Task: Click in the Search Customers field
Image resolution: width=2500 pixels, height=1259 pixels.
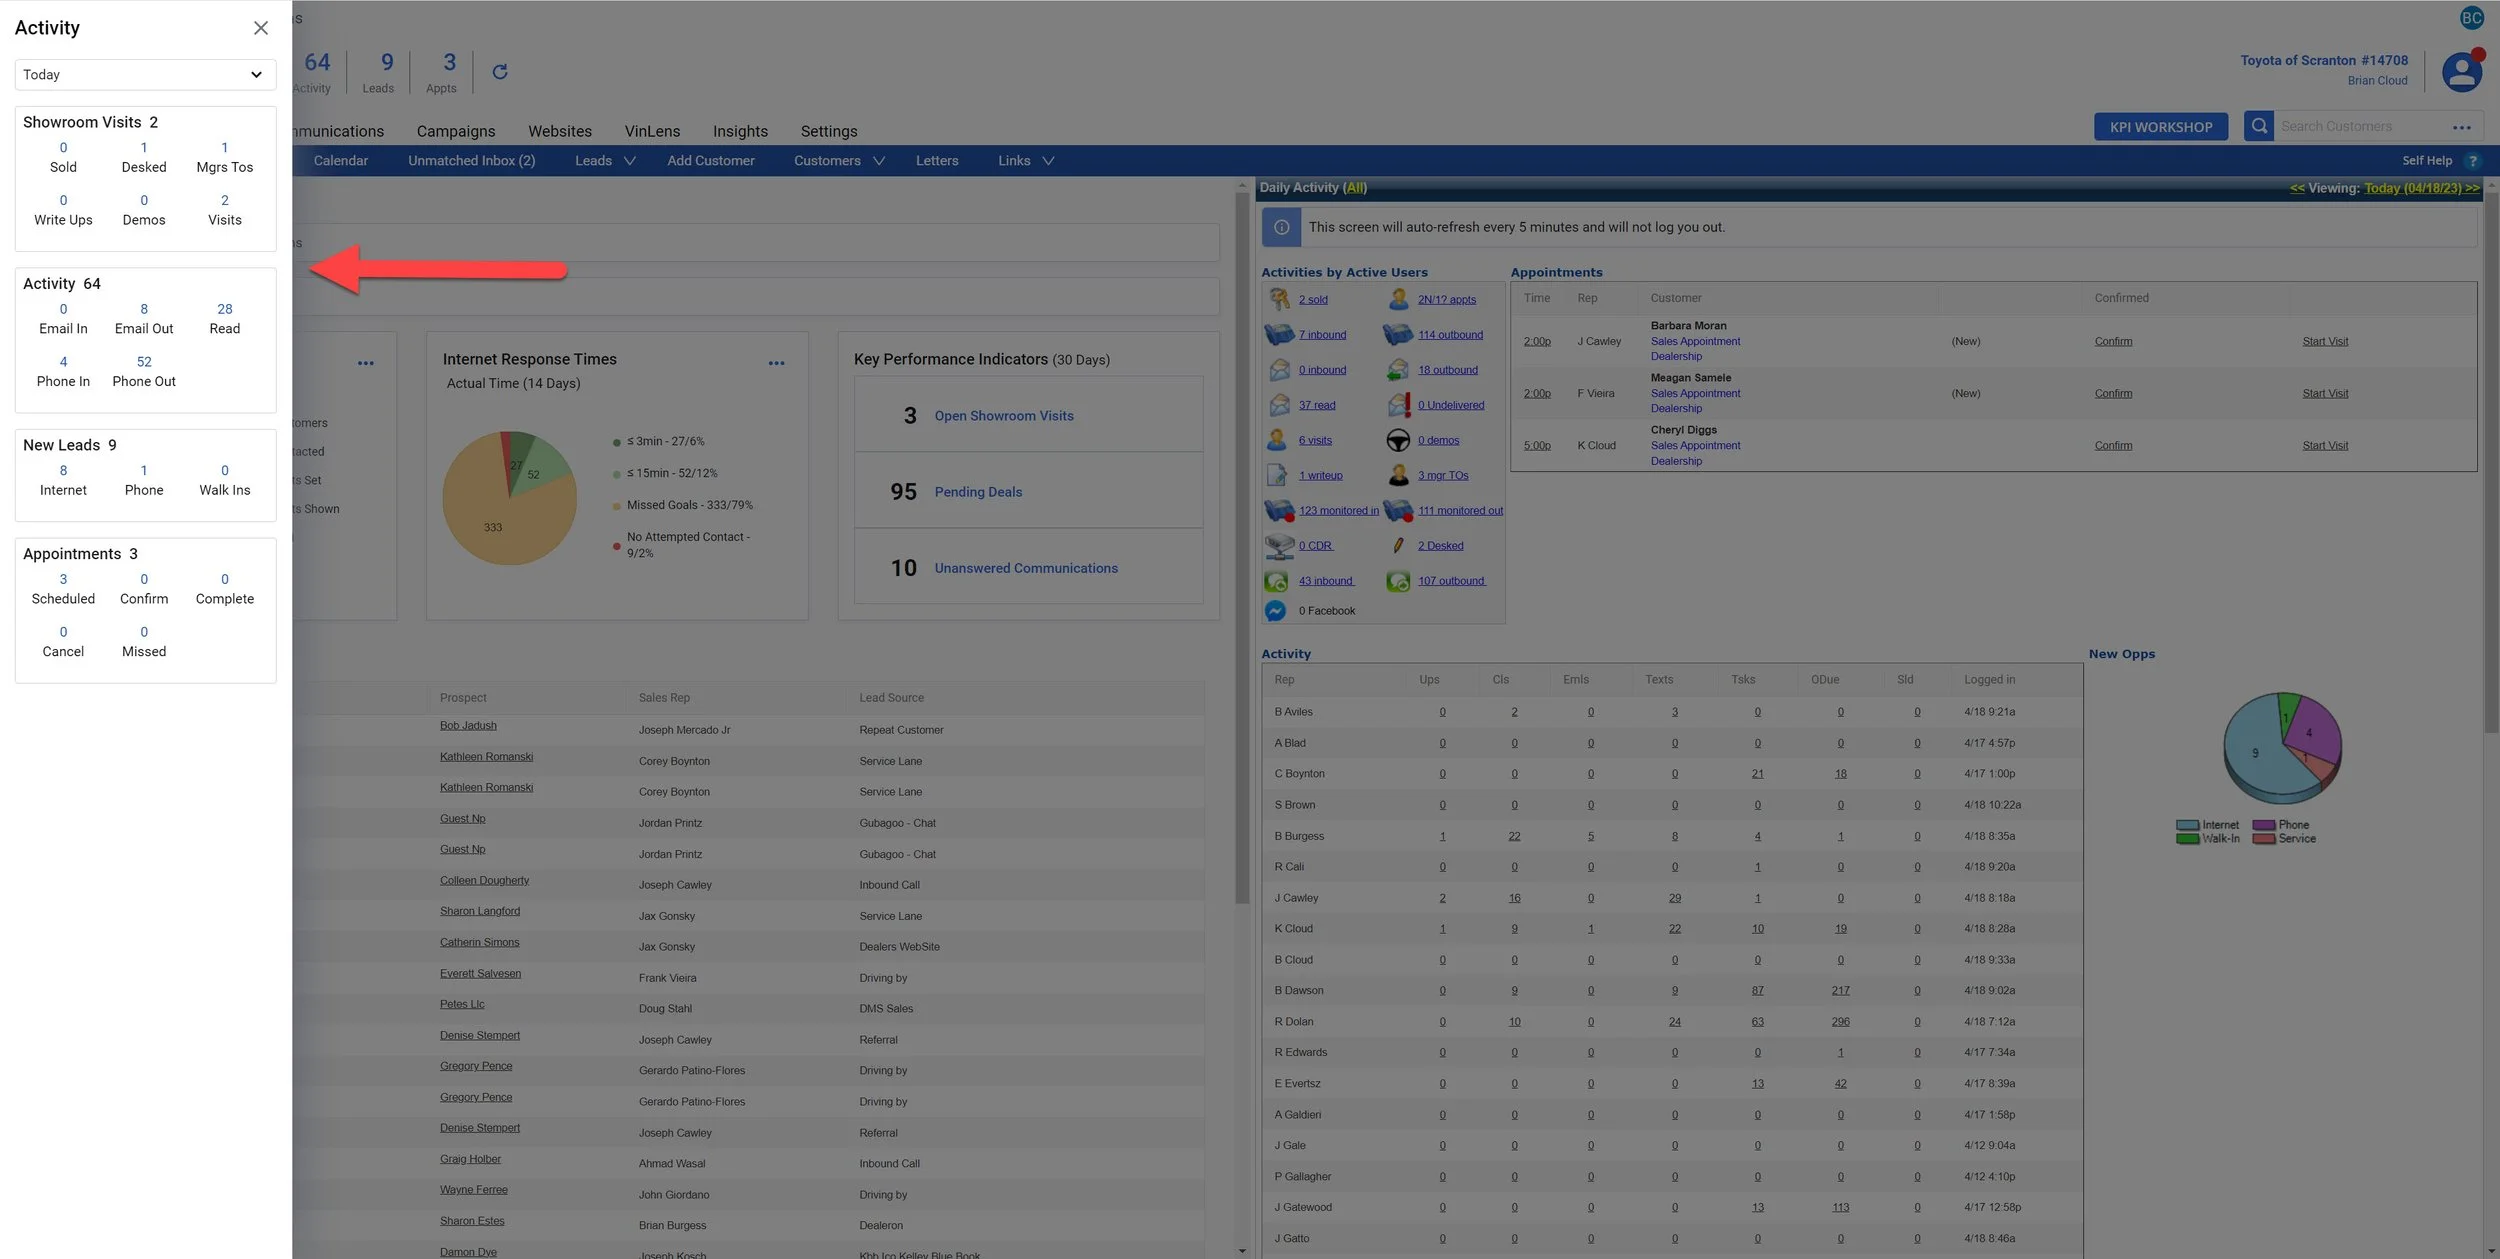Action: [x=2362, y=127]
